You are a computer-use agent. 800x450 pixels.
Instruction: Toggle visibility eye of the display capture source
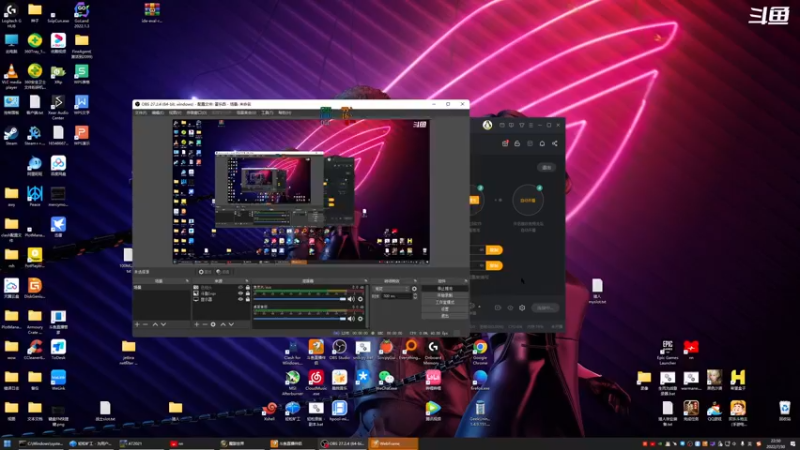240,299
